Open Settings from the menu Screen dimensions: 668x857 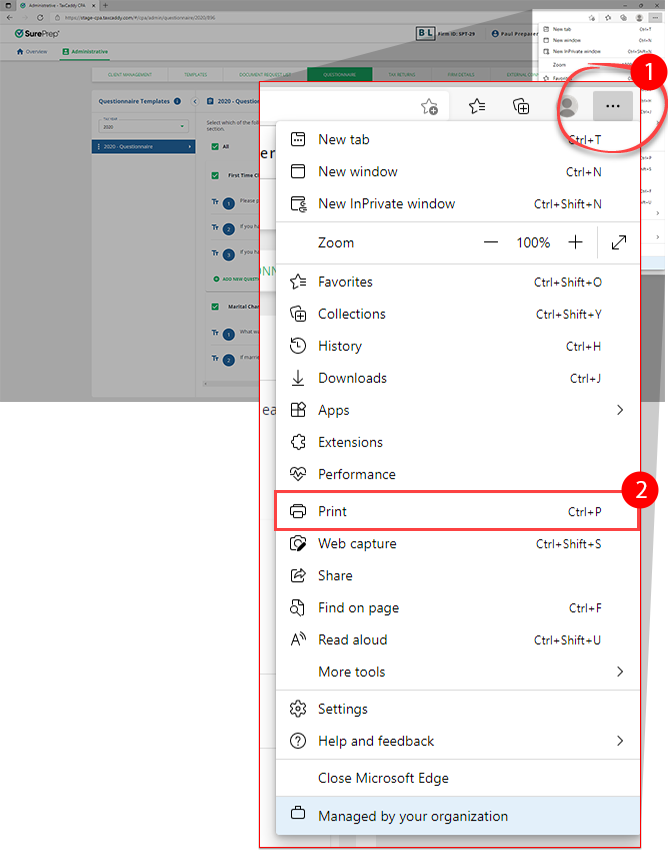tap(458, 709)
